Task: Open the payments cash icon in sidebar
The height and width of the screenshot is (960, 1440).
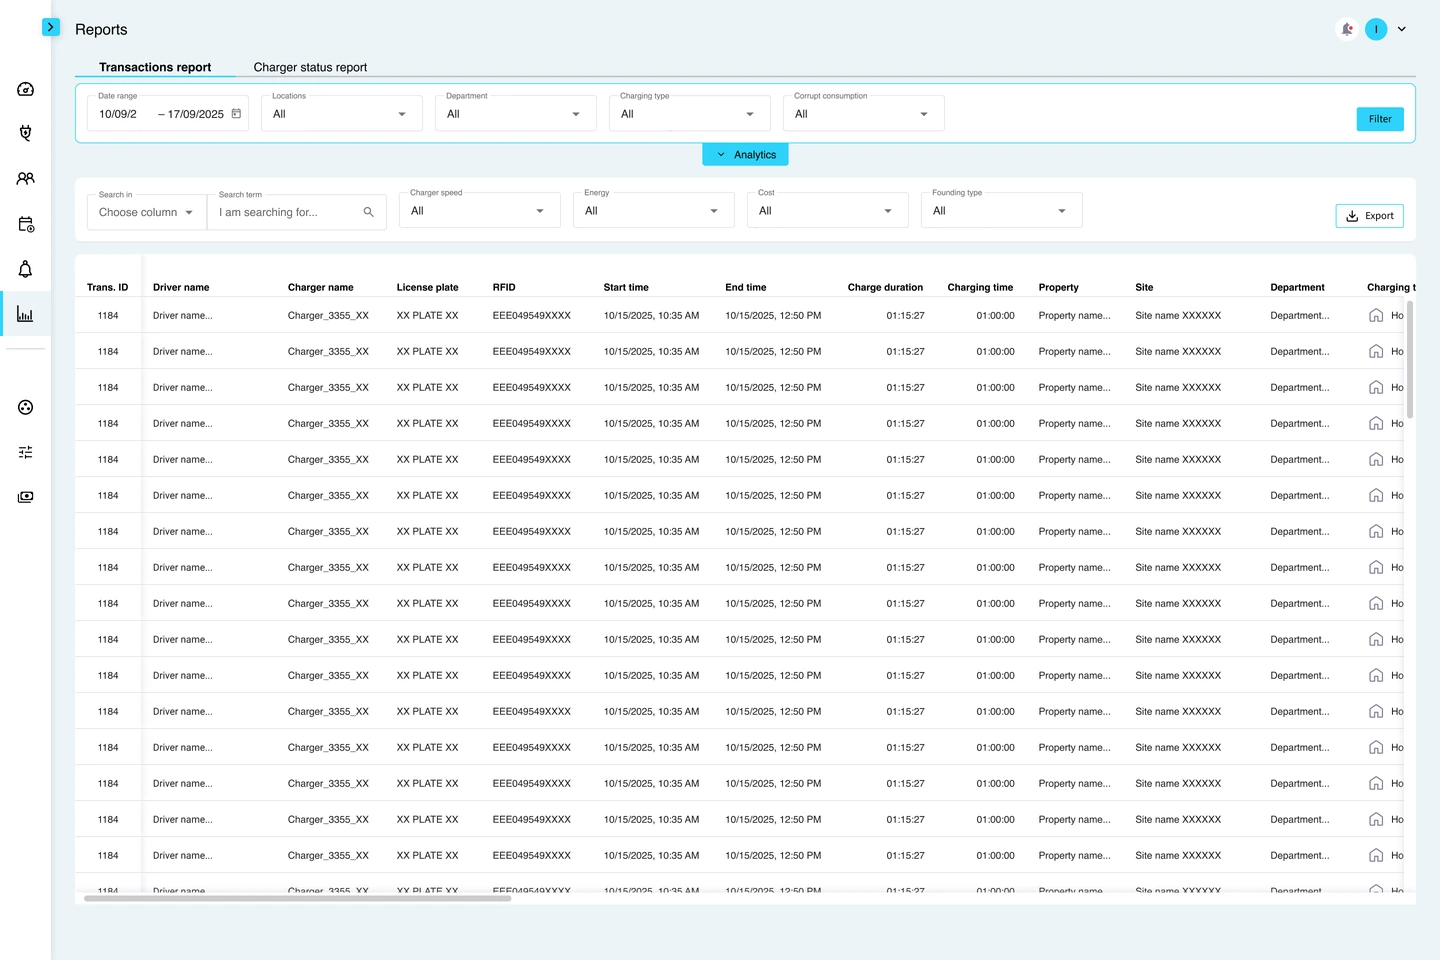Action: pyautogui.click(x=26, y=497)
